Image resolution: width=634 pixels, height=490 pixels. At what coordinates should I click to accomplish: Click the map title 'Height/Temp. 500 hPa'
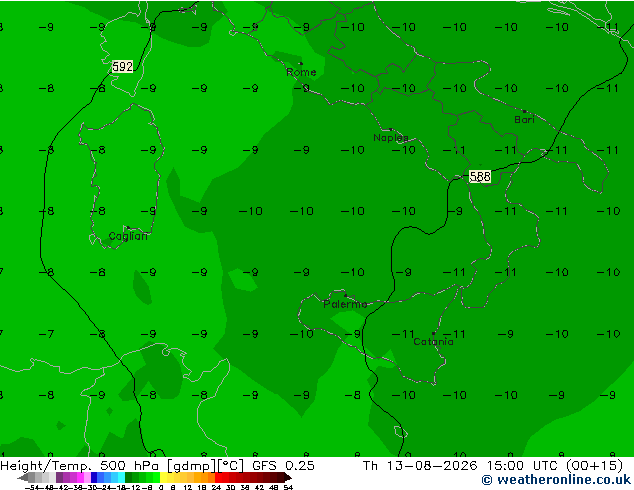point(79,465)
